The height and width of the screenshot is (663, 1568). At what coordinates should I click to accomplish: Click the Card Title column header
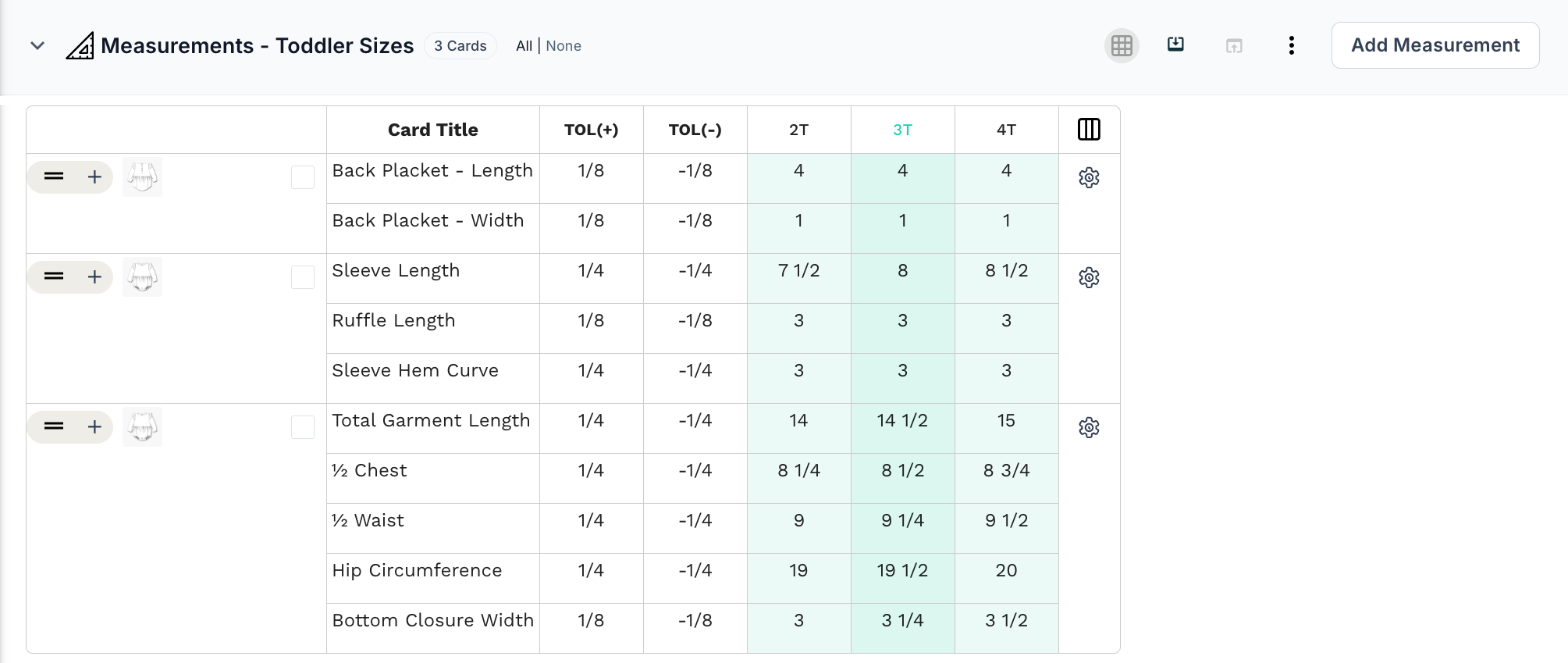click(433, 130)
